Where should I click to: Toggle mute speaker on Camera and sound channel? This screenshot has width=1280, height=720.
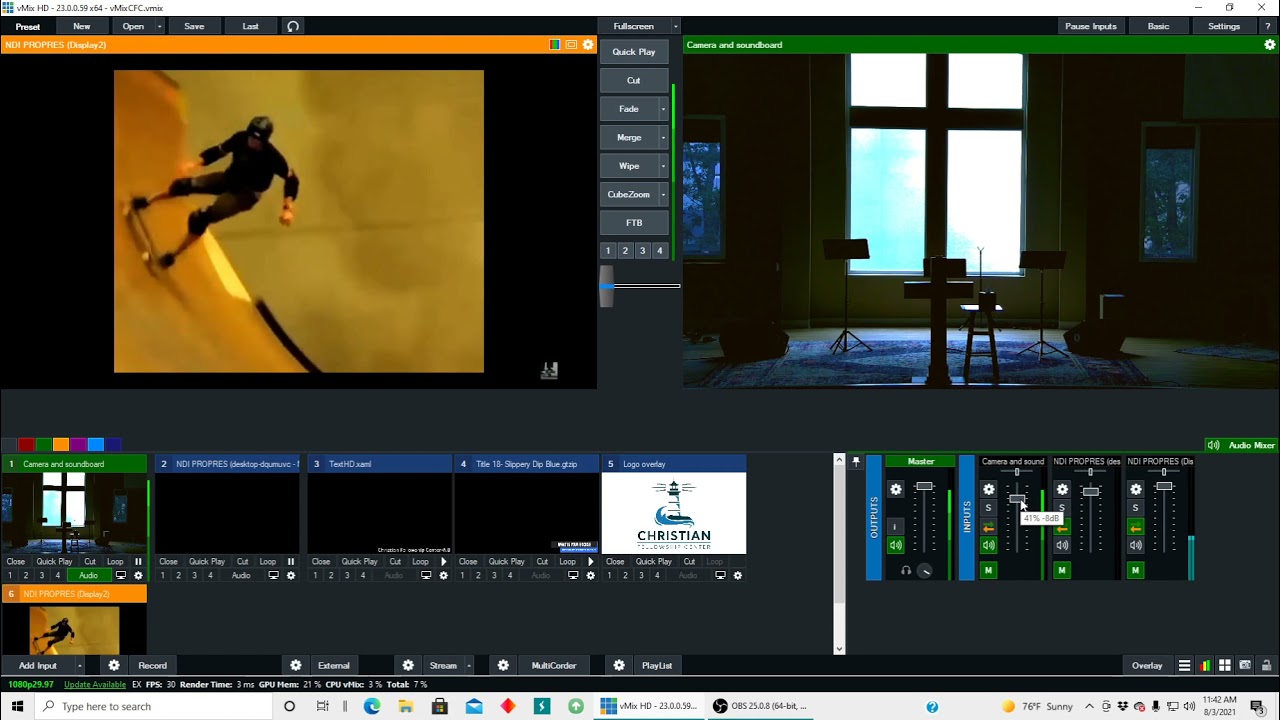[989, 545]
